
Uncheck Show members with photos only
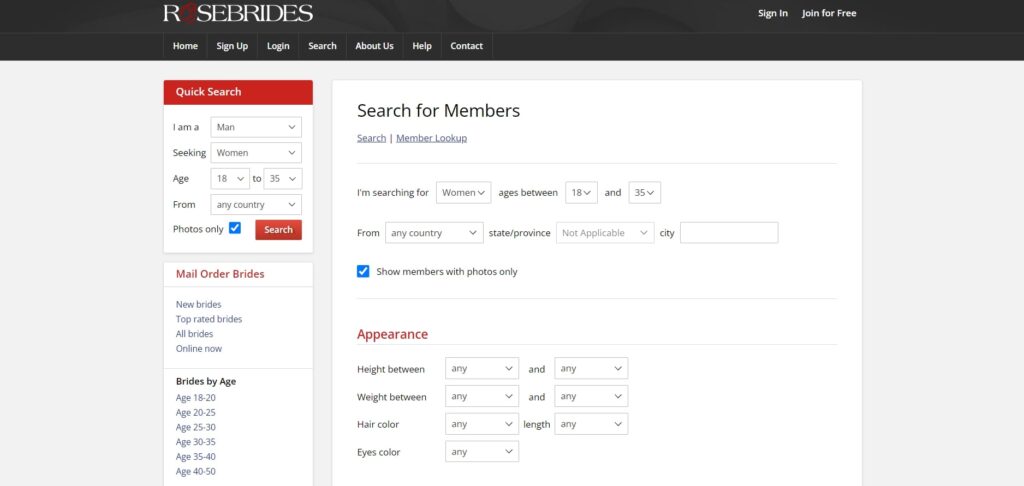point(363,271)
